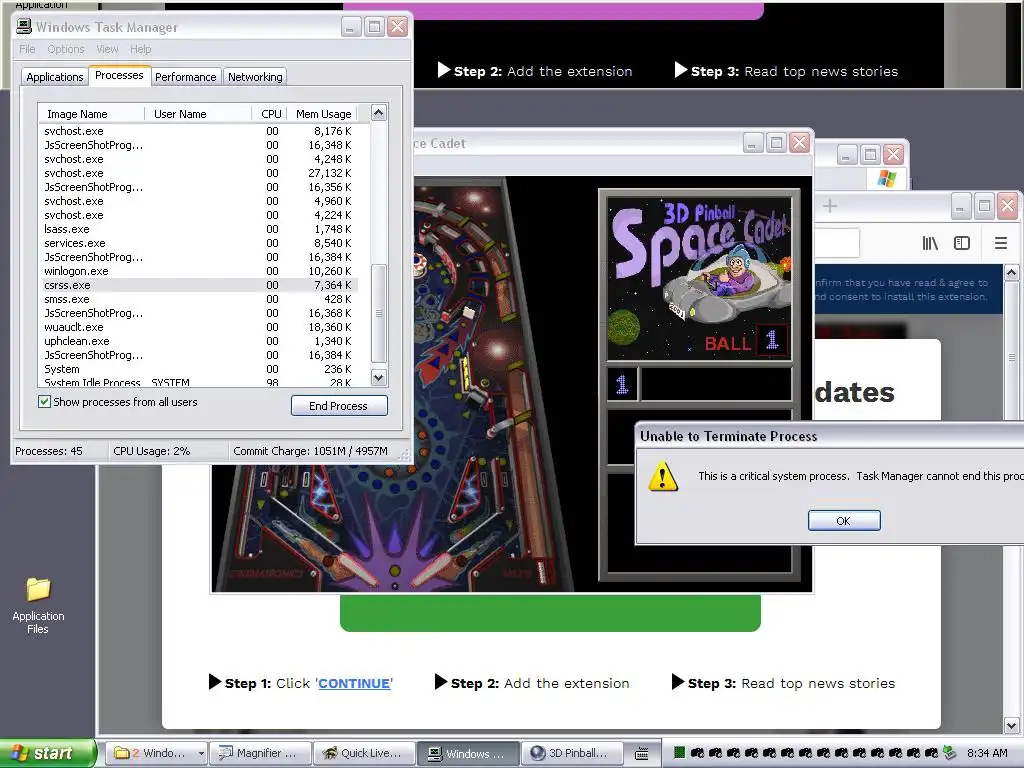
Task: Select the winlogon.exe process row
Action: tap(199, 271)
